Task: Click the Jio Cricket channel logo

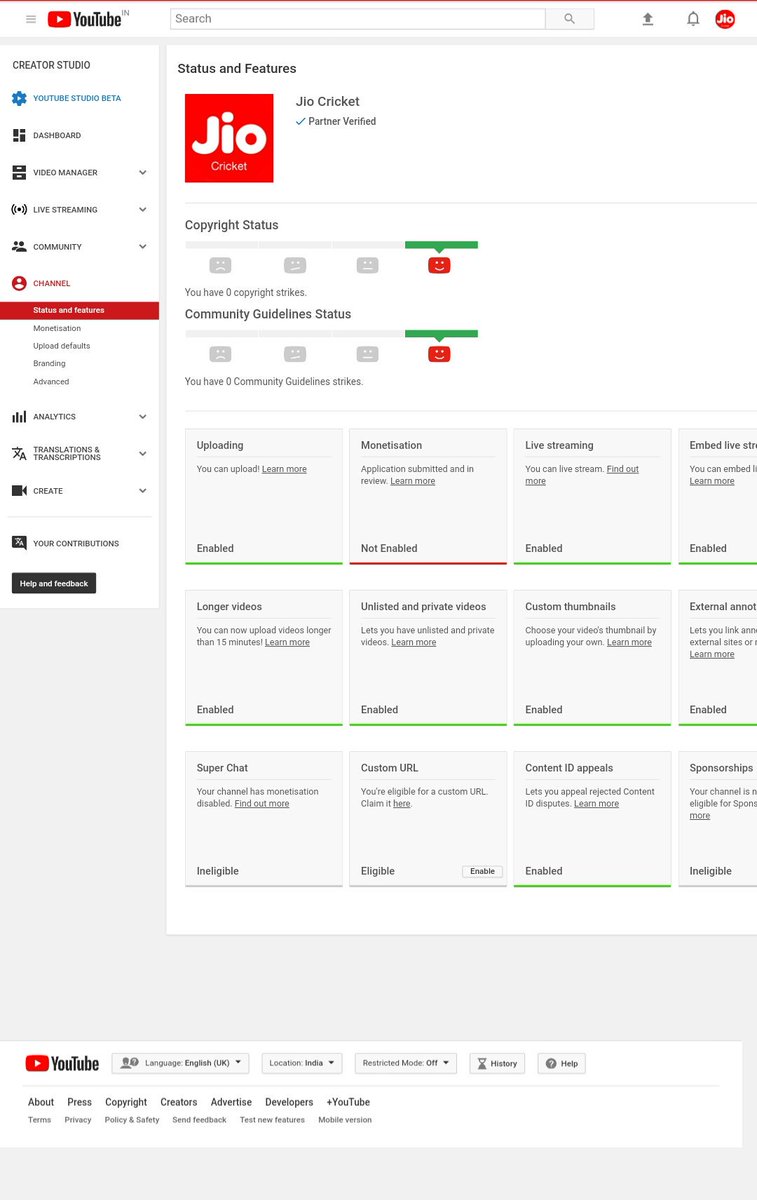Action: point(229,138)
